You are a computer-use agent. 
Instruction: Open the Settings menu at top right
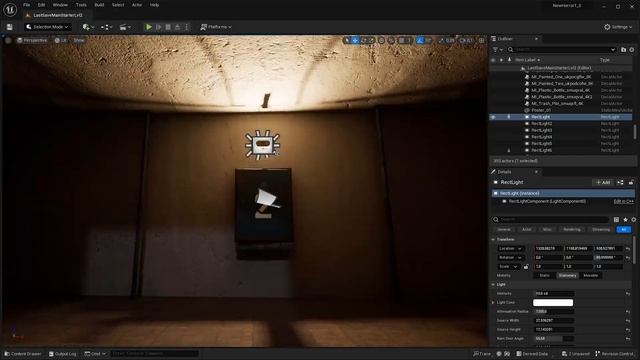click(618, 27)
